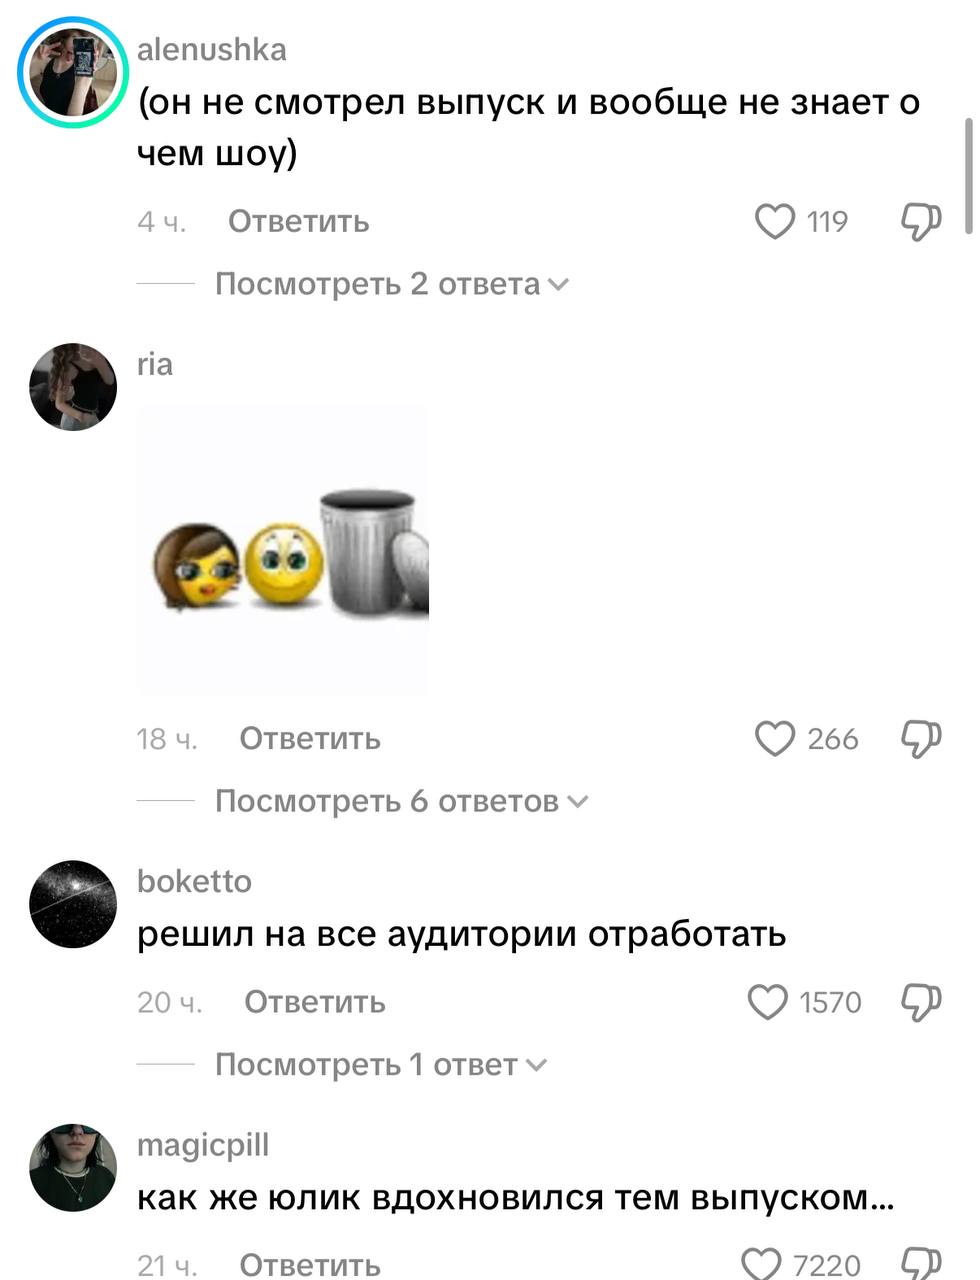The width and height of the screenshot is (980, 1280).
Task: Click the comments scrollbar handle
Action: coord(968,176)
